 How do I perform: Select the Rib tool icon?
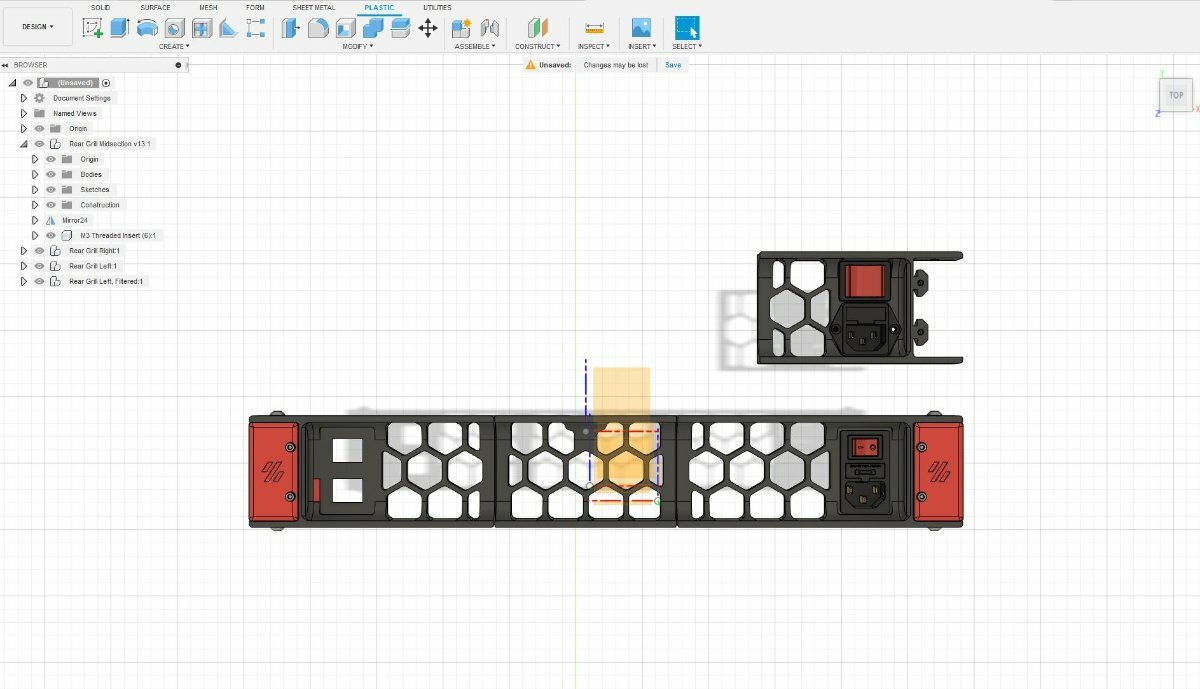pos(228,28)
